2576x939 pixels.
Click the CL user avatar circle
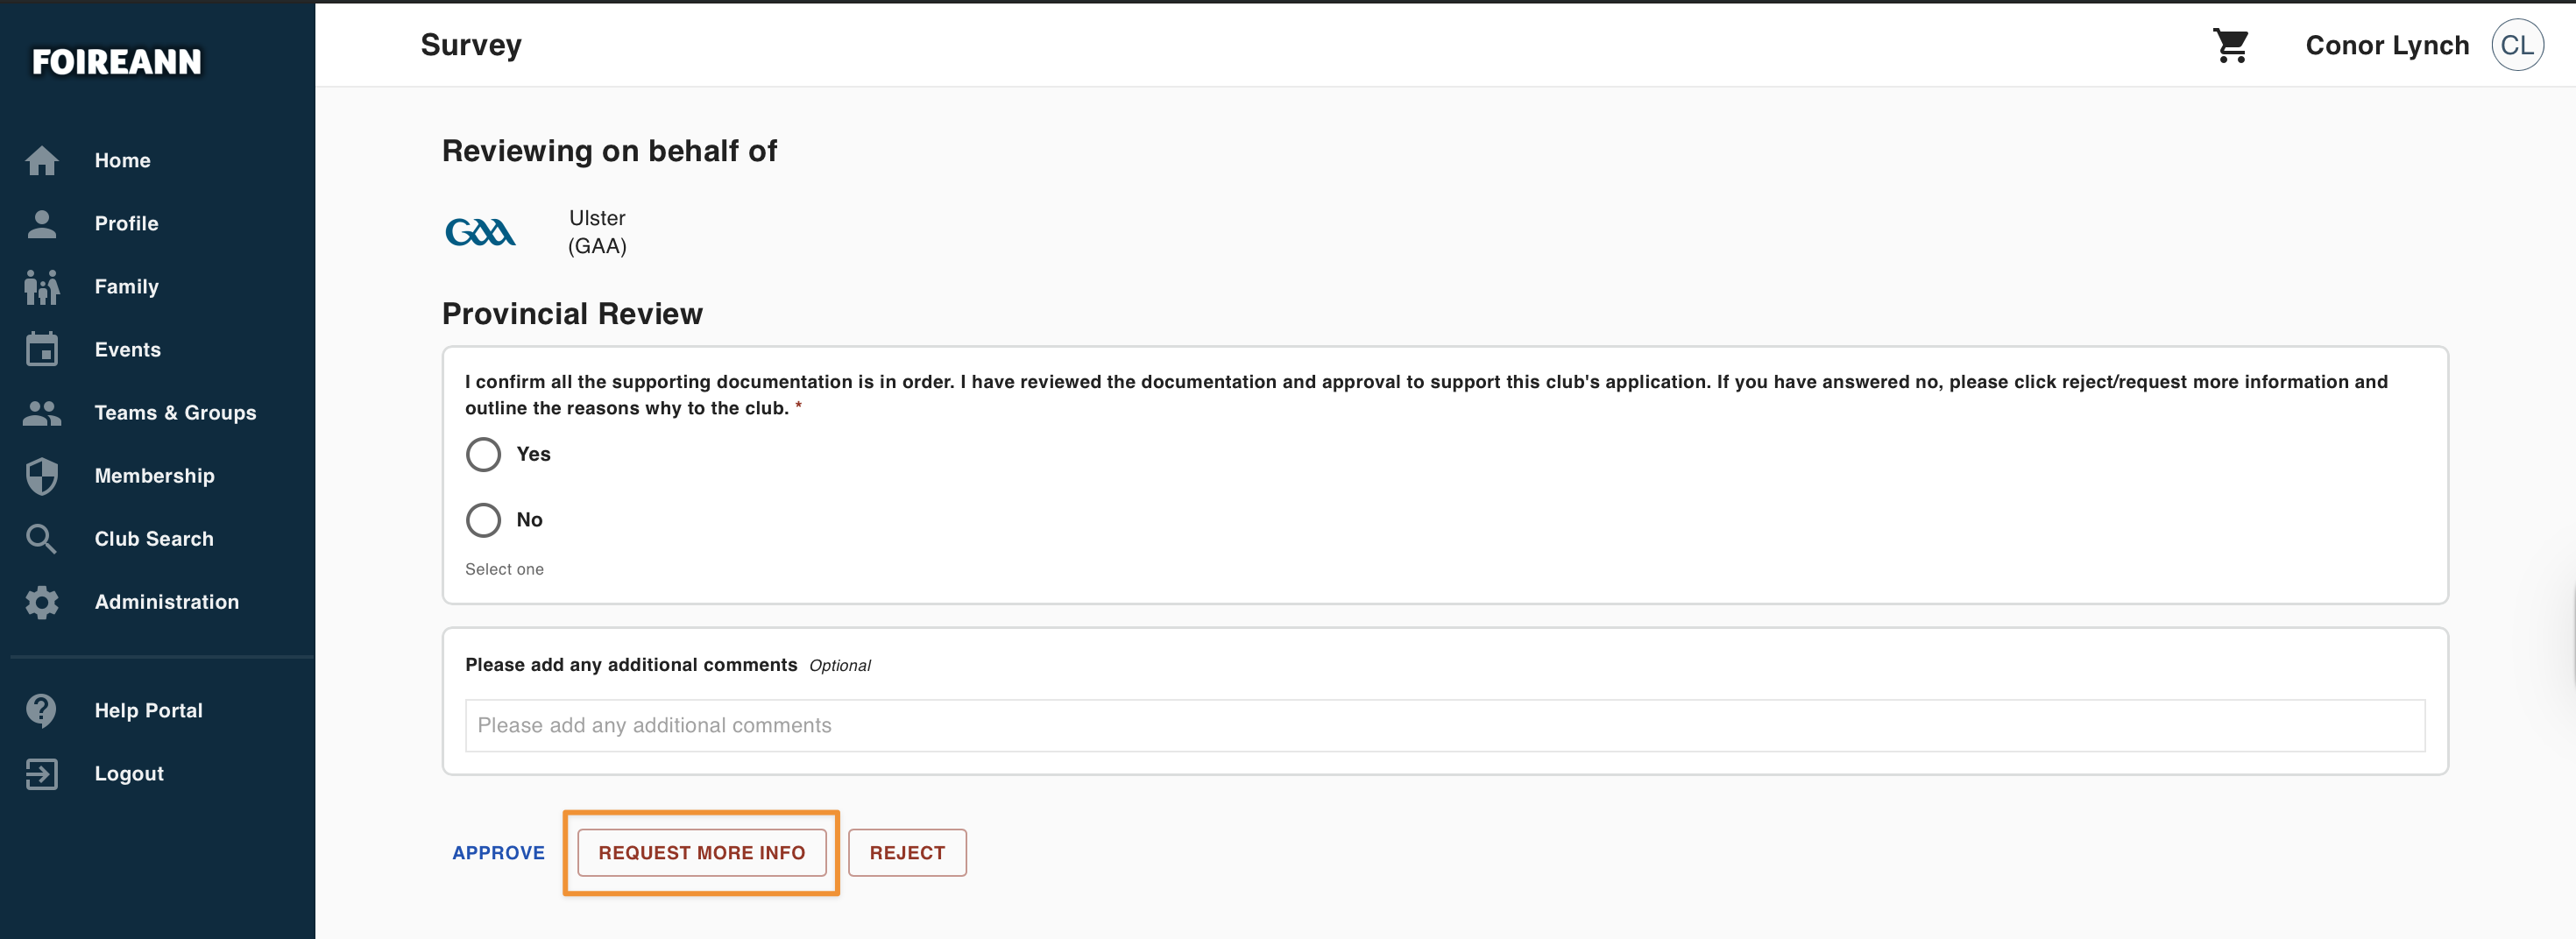coord(2516,46)
